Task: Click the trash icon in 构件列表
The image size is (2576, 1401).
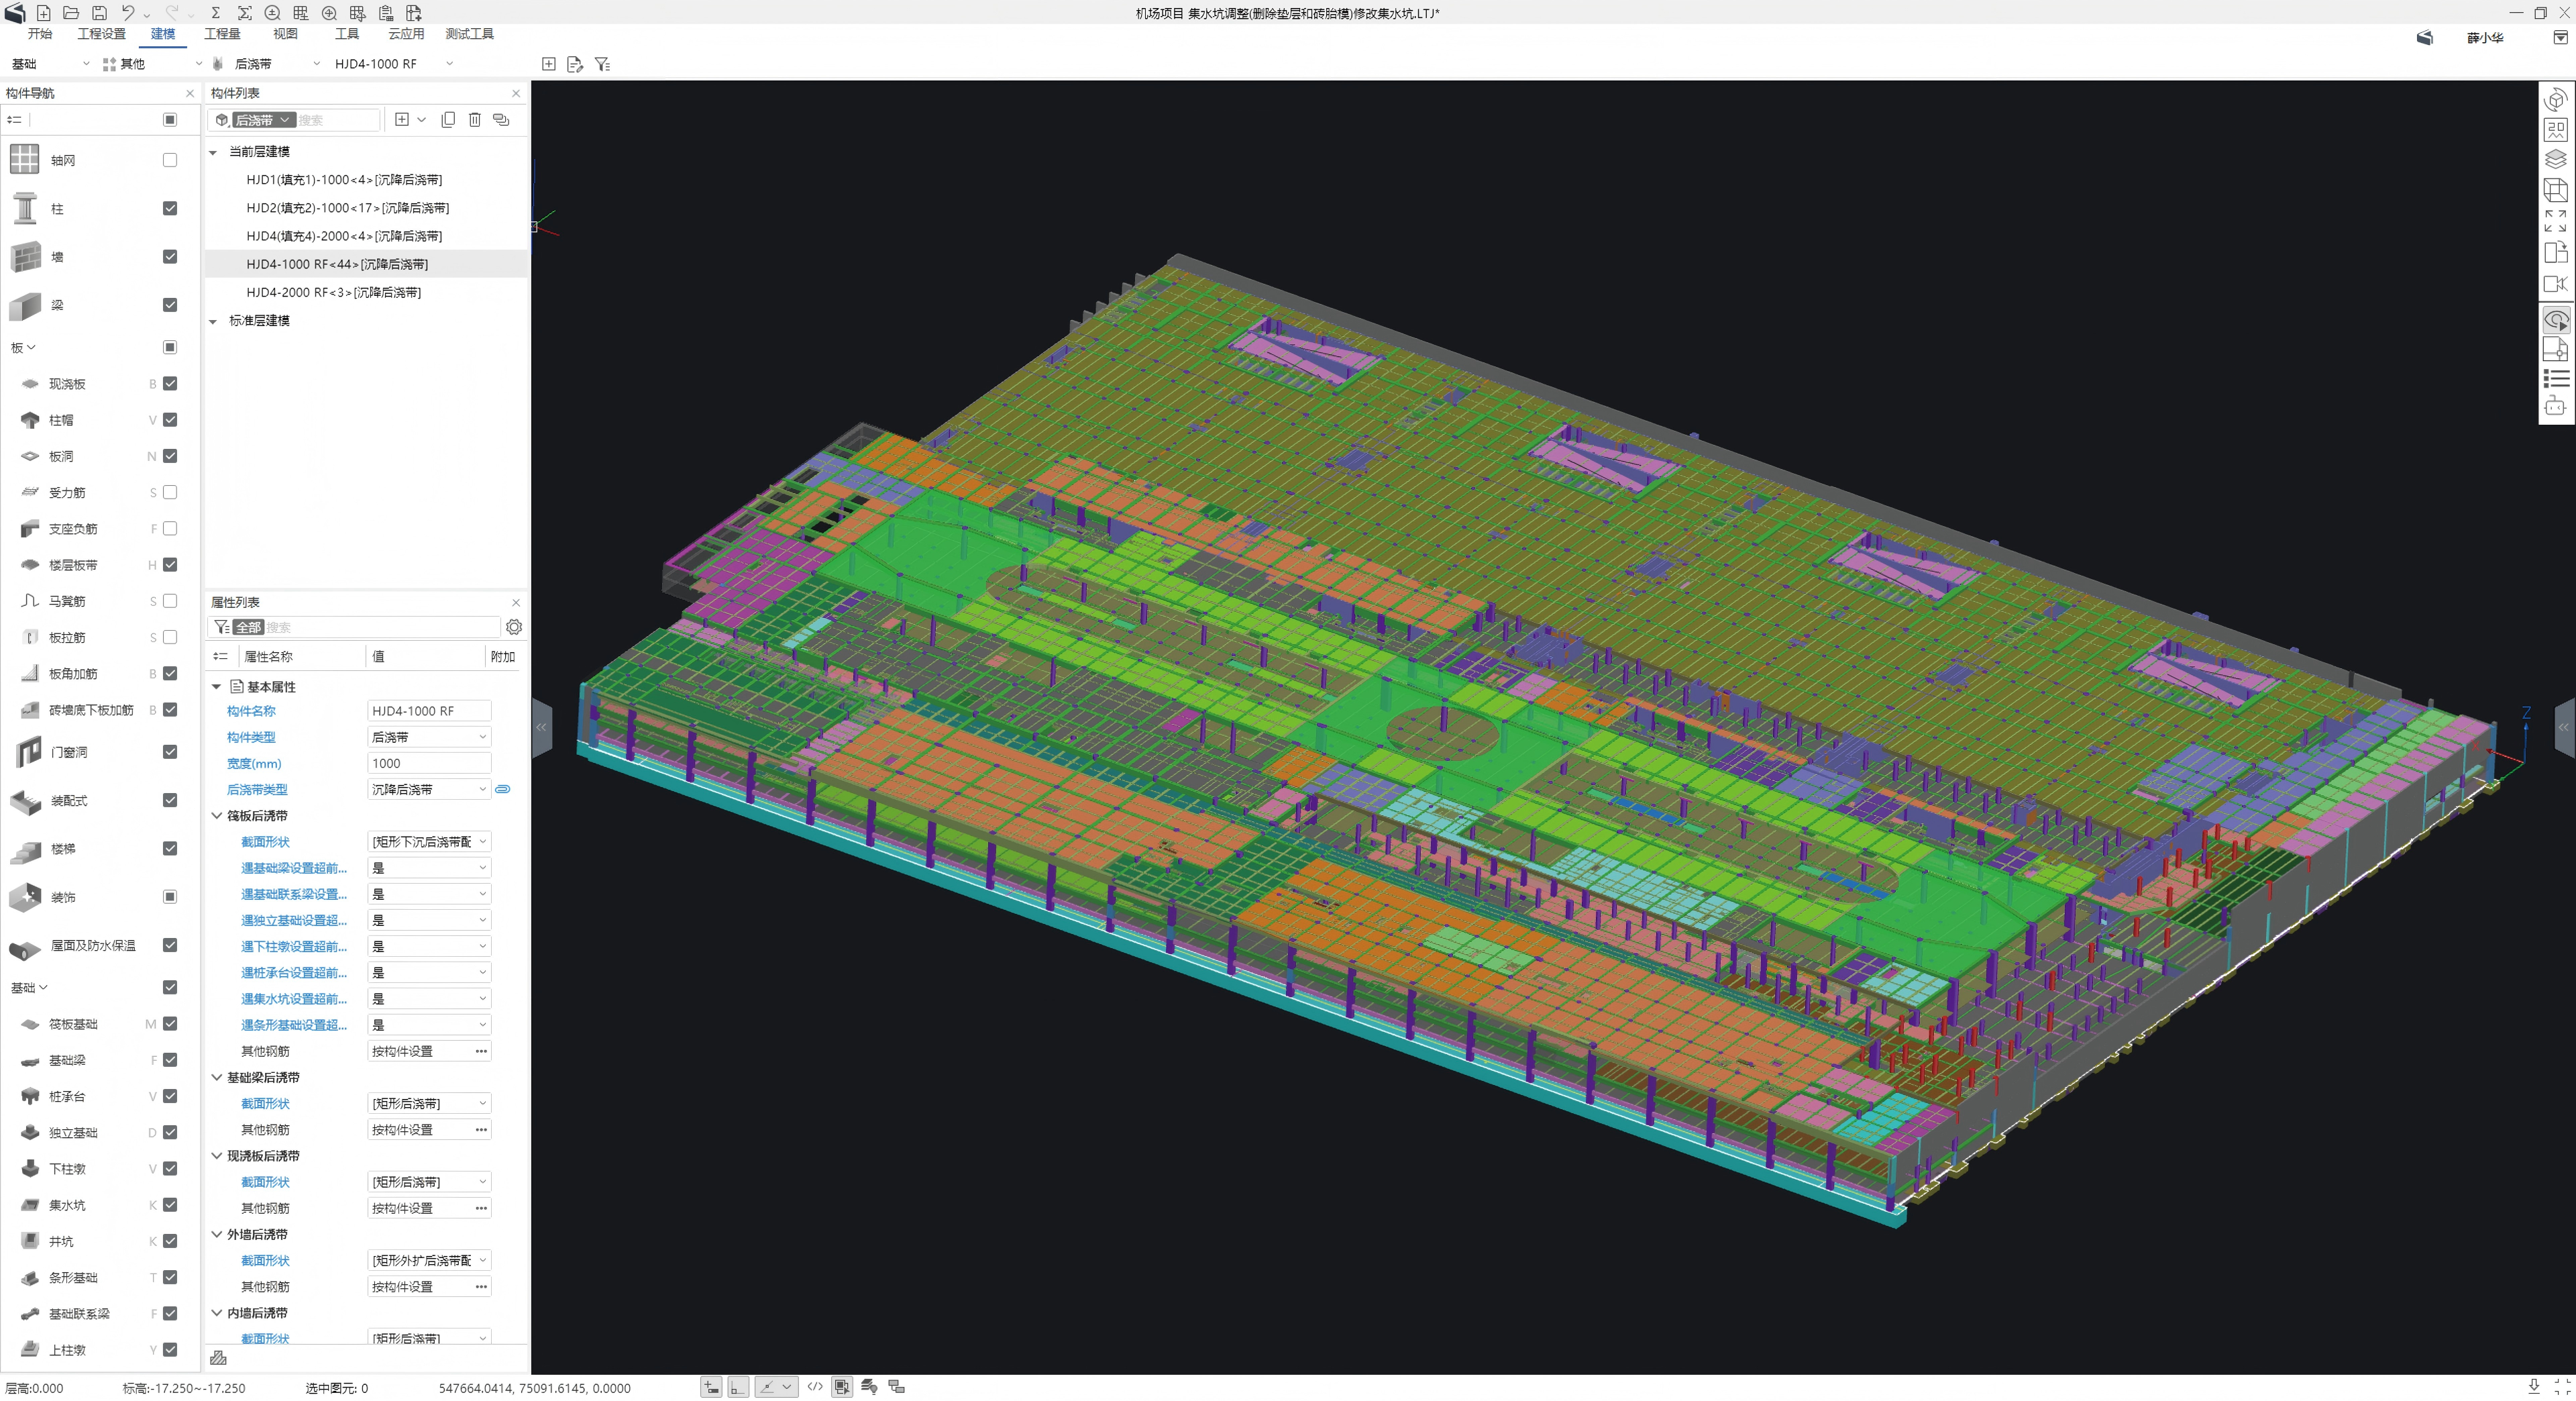Action: (x=475, y=120)
